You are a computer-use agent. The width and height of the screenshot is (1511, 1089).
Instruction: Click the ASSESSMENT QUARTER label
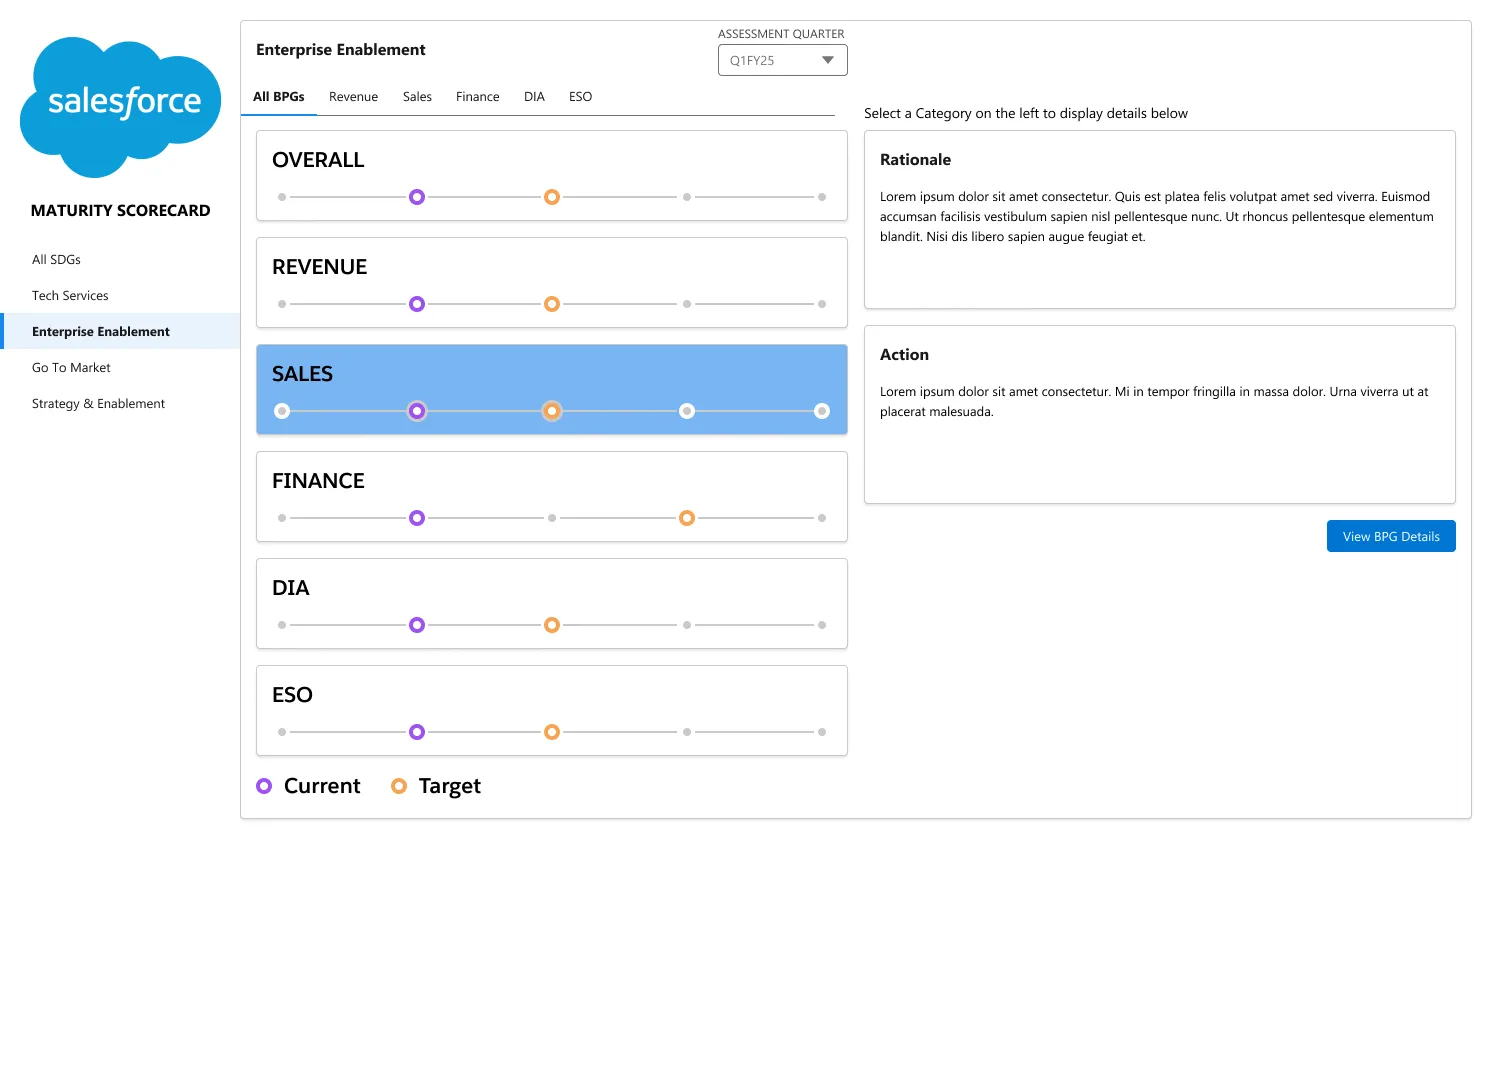tap(781, 34)
